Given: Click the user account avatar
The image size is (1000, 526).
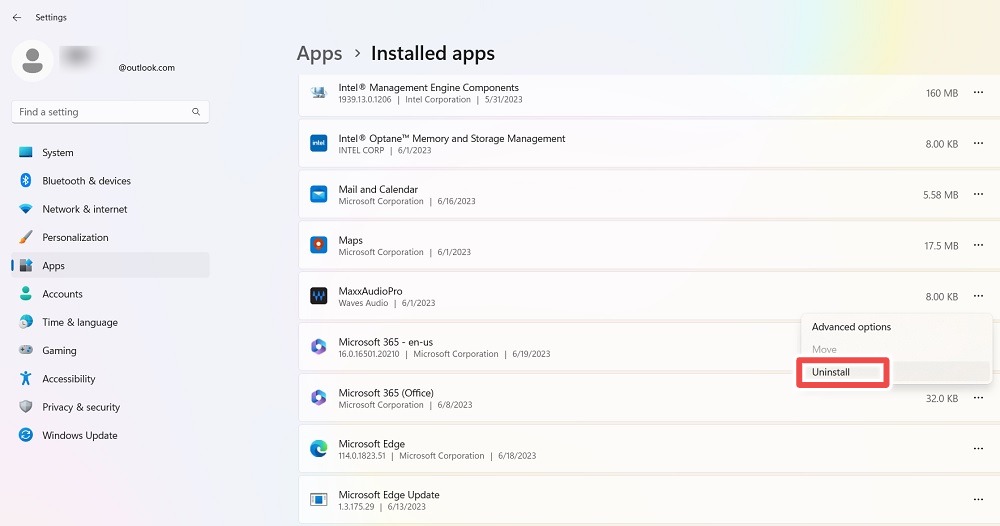Looking at the screenshot, I should click(33, 61).
